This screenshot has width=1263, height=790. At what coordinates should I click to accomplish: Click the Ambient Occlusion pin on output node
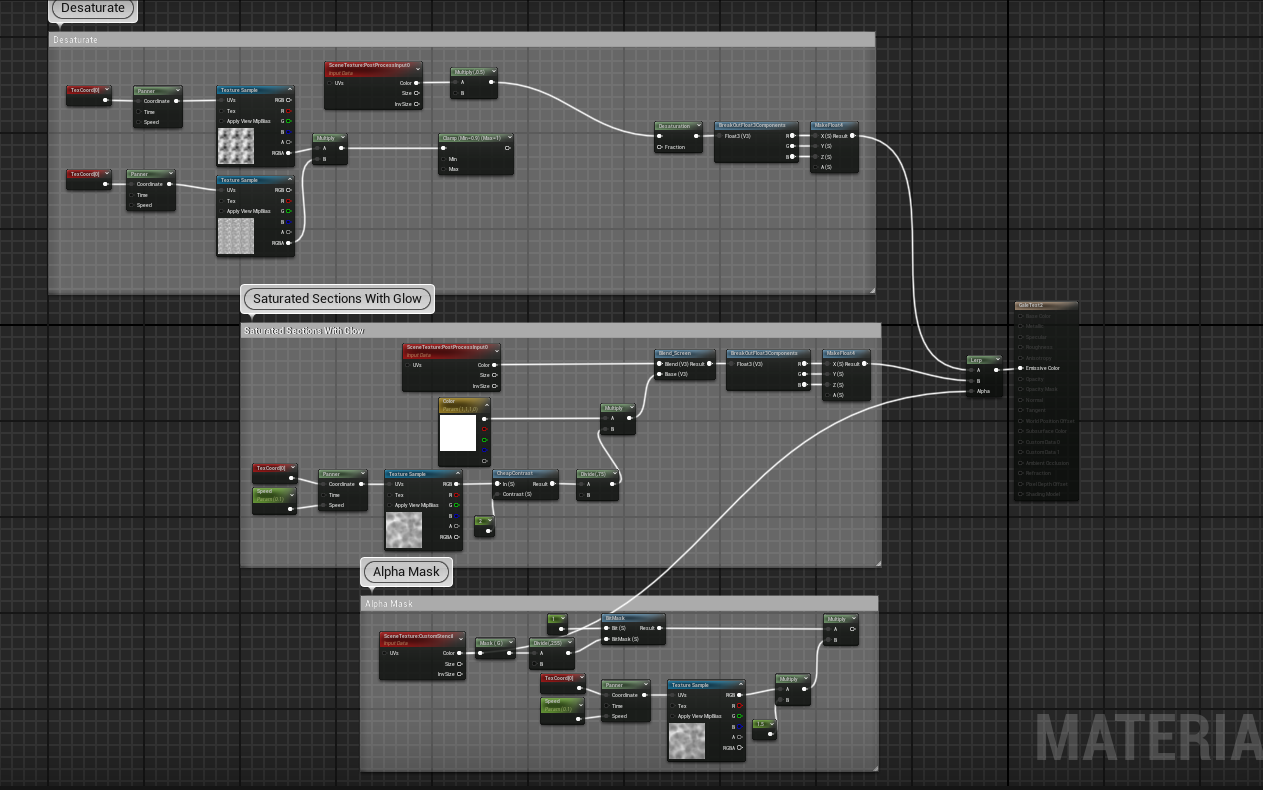pyautogui.click(x=1021, y=463)
